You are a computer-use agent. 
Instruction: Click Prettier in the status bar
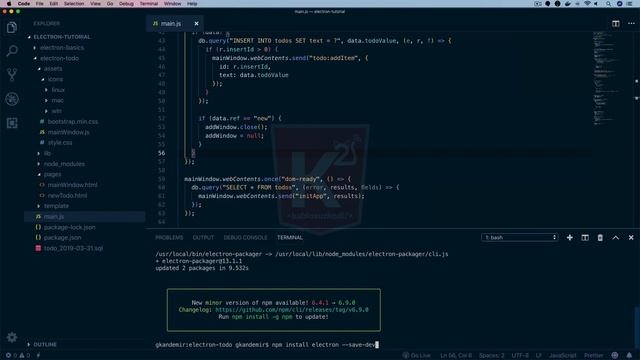(593, 355)
